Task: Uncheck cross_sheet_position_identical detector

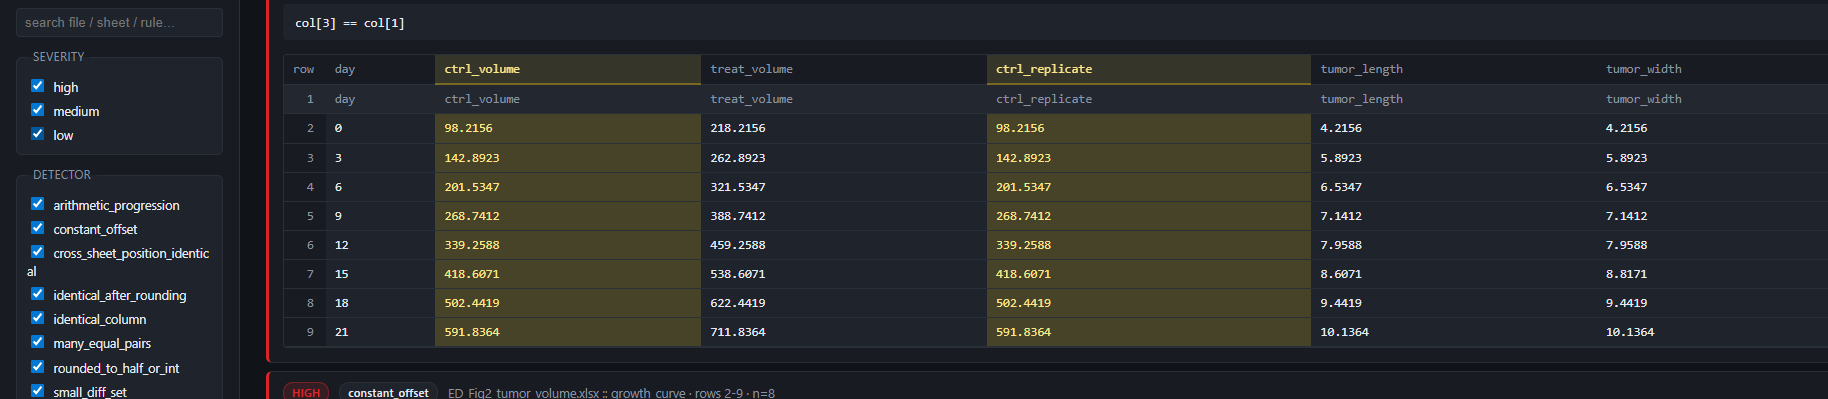Action: (x=38, y=252)
